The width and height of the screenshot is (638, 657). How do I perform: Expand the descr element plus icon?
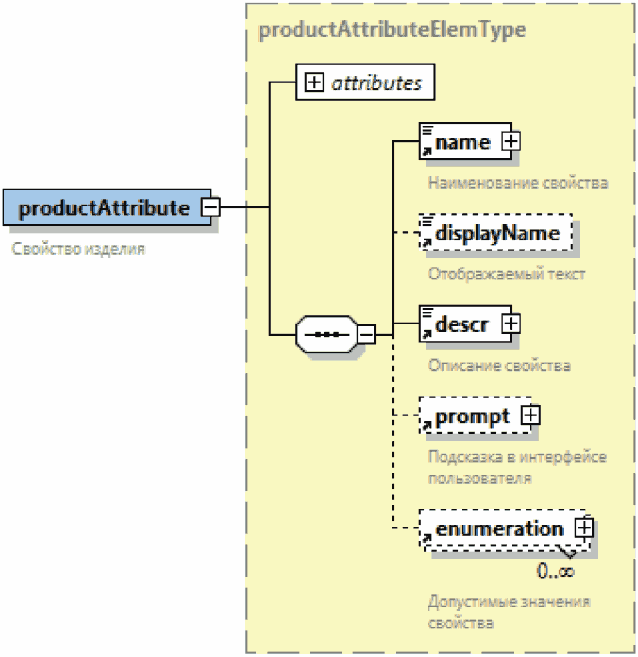coord(510,324)
